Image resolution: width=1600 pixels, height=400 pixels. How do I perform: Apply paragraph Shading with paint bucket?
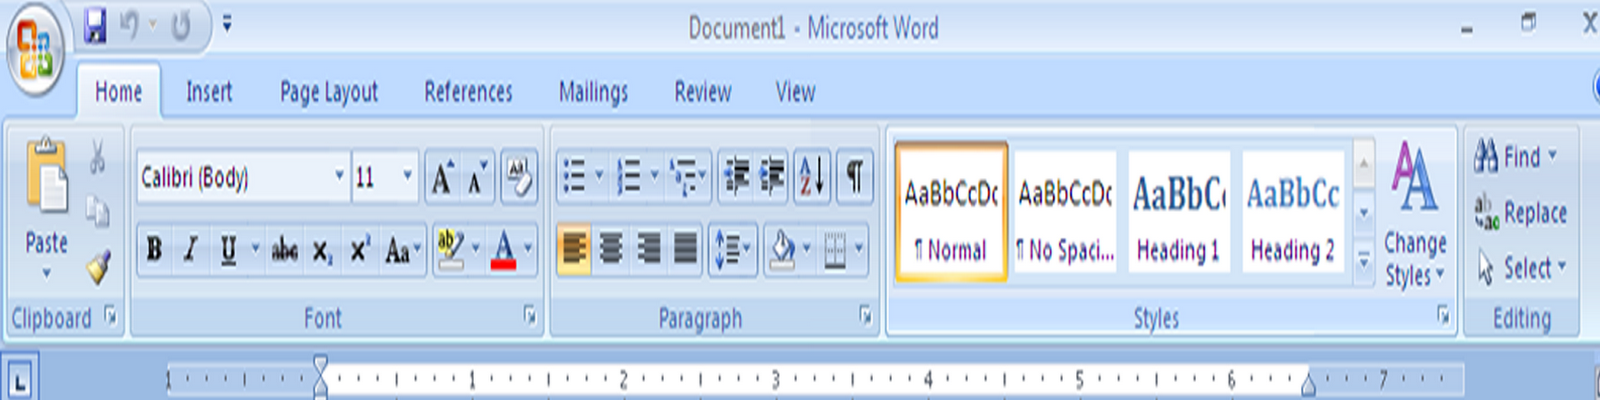(x=783, y=249)
